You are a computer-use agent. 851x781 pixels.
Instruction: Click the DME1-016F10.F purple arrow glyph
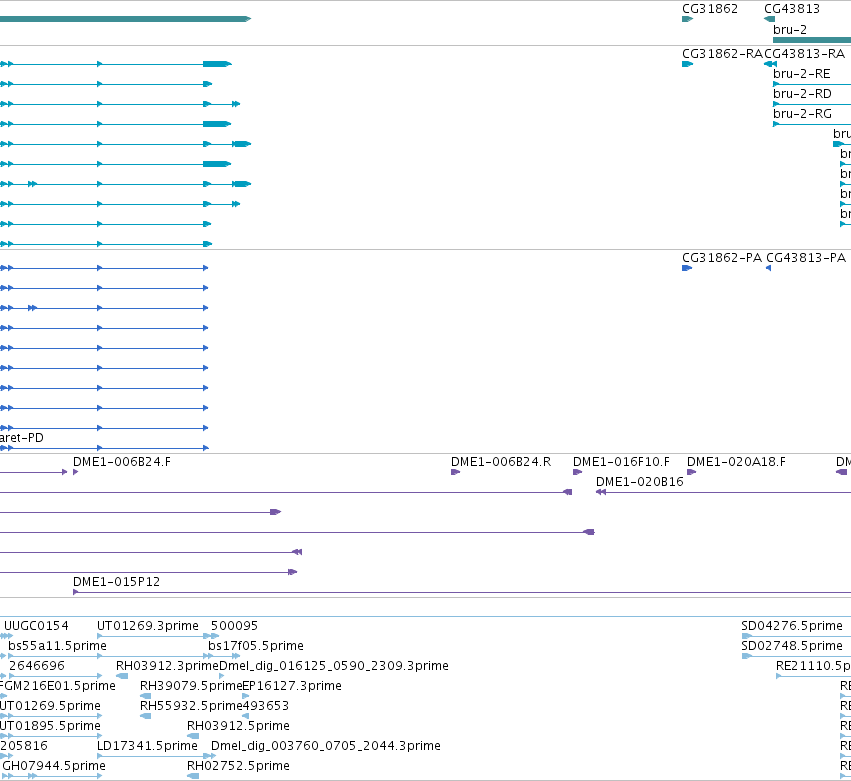pos(577,472)
